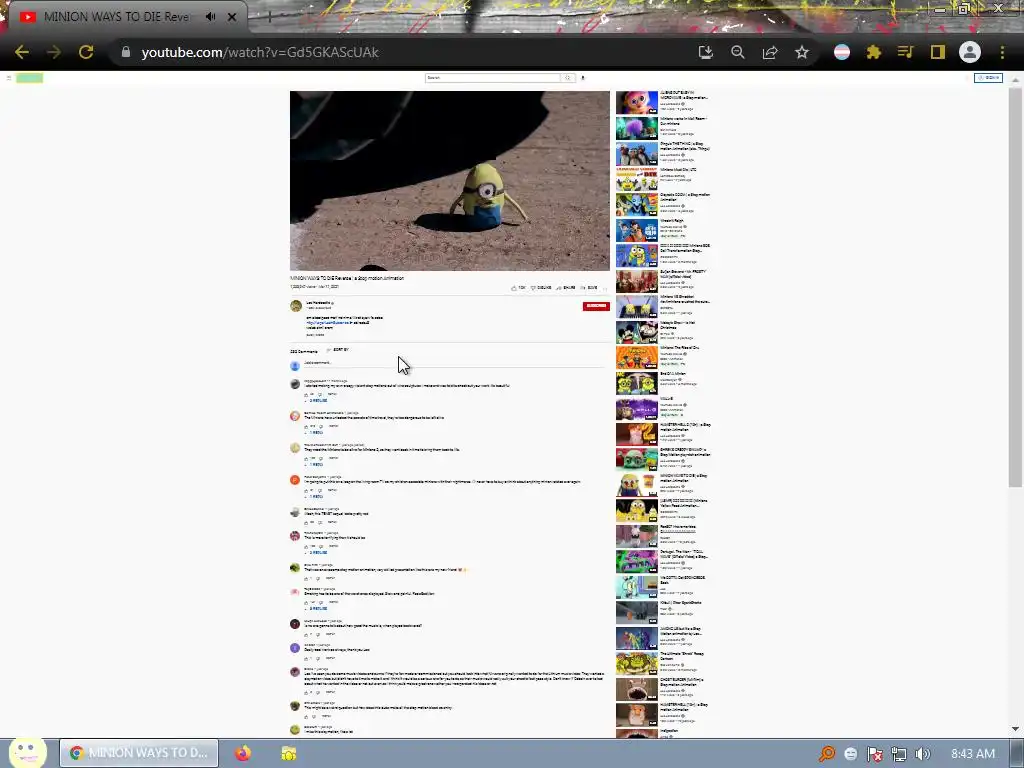Open the Mickey Mouse suggested video thumbnail
This screenshot has width=1024, height=768.
[637, 332]
